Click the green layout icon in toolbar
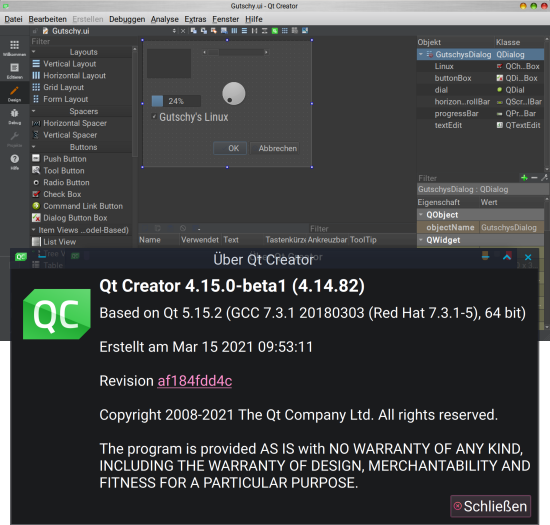This screenshot has height=525, width=550. point(275,31)
